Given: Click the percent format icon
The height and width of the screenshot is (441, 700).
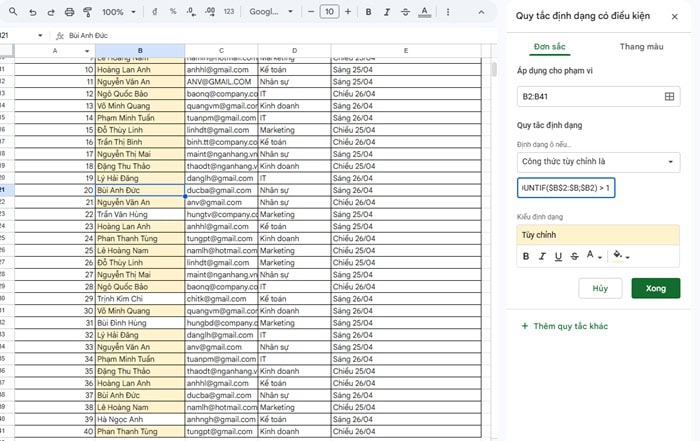Looking at the screenshot, I should (x=173, y=12).
